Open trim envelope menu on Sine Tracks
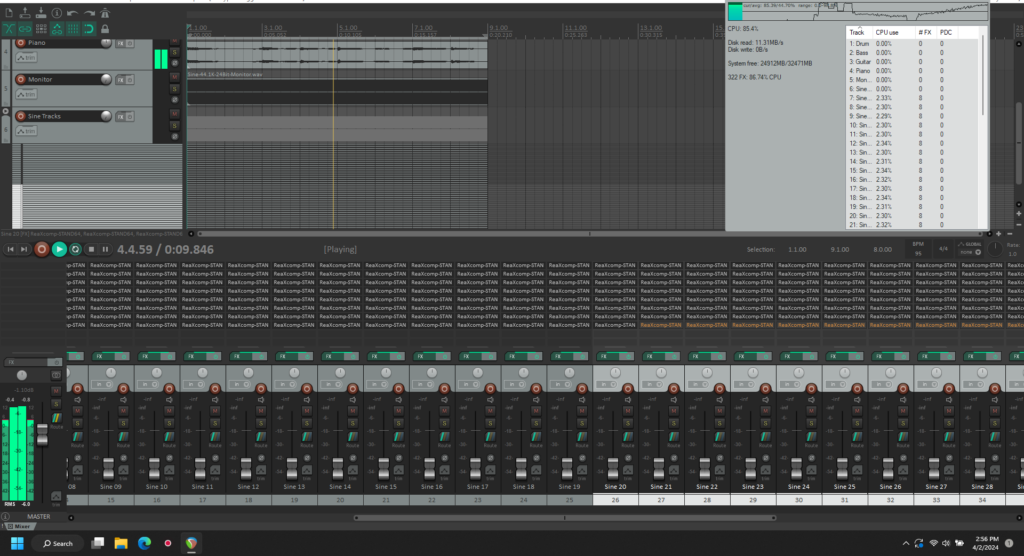This screenshot has height=556, width=1024. pos(26,131)
